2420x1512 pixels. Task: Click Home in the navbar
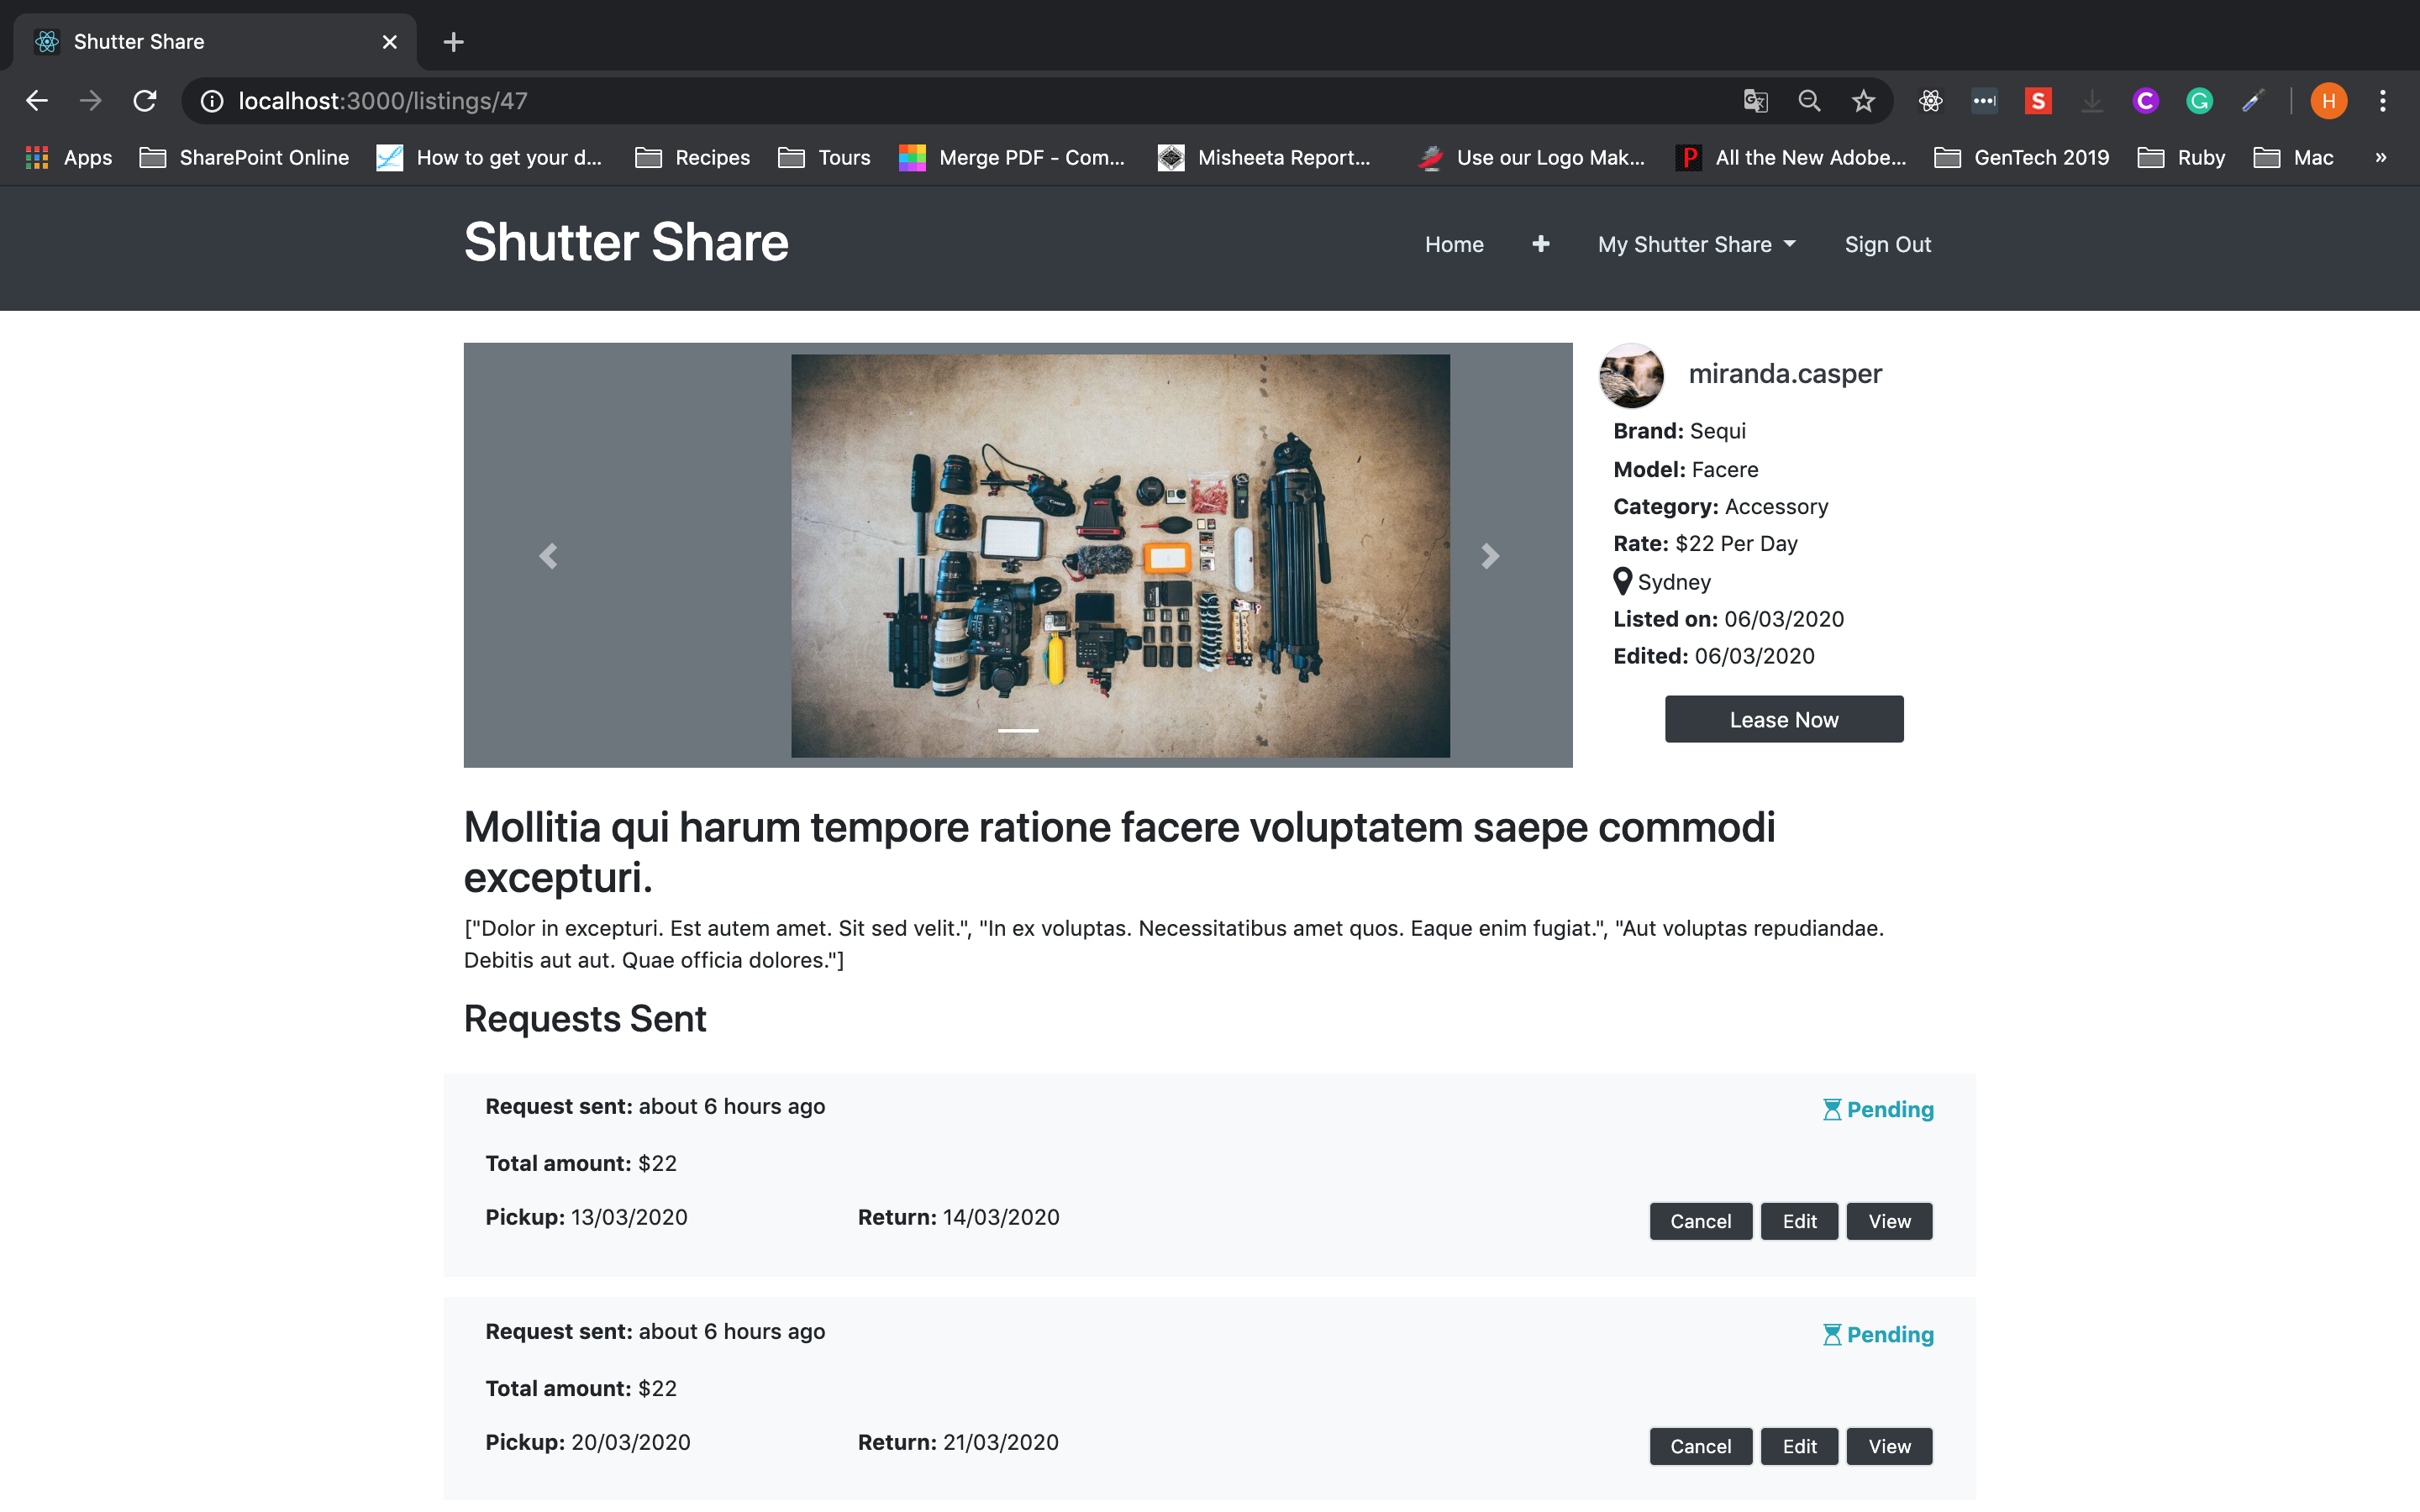click(1454, 244)
